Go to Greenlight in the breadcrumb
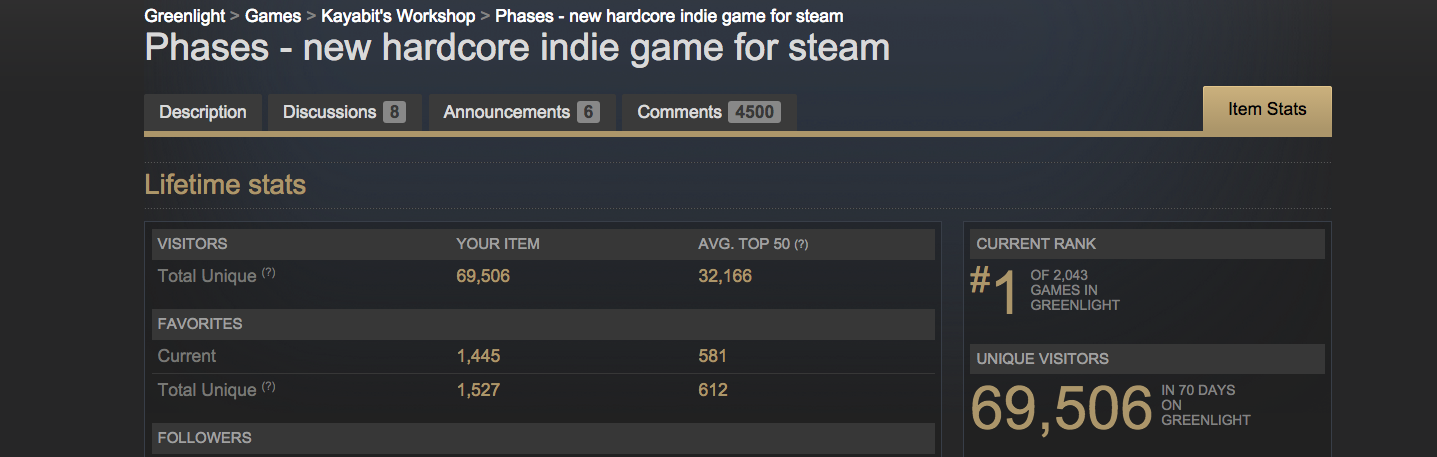The height and width of the screenshot is (457, 1437). pos(185,16)
